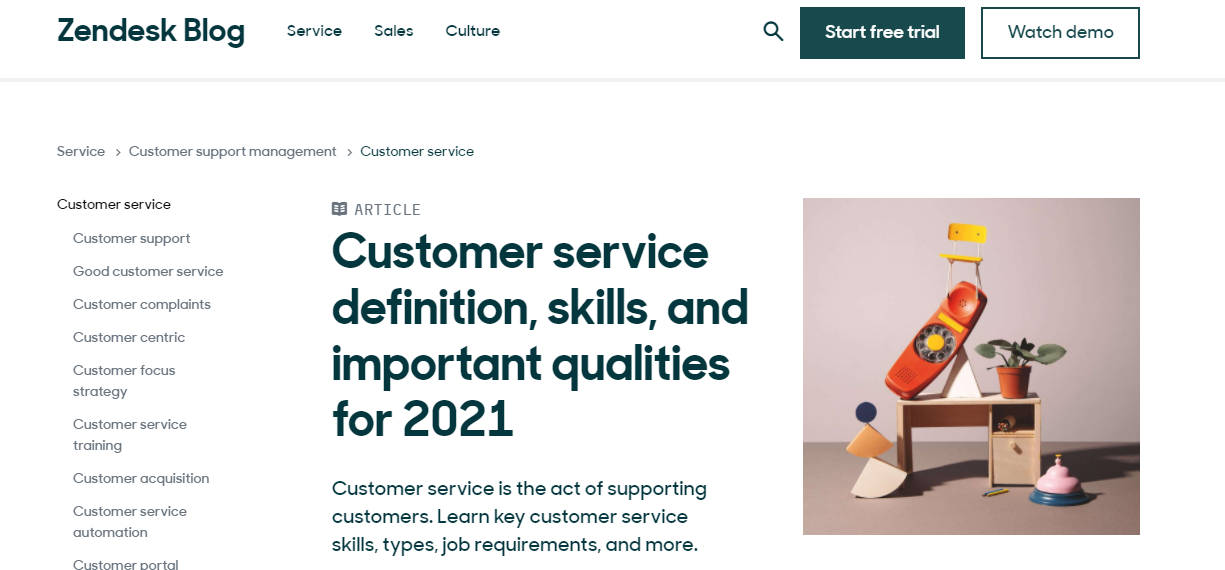The width and height of the screenshot is (1225, 570).
Task: Click the search magnifier icon
Action: click(773, 31)
